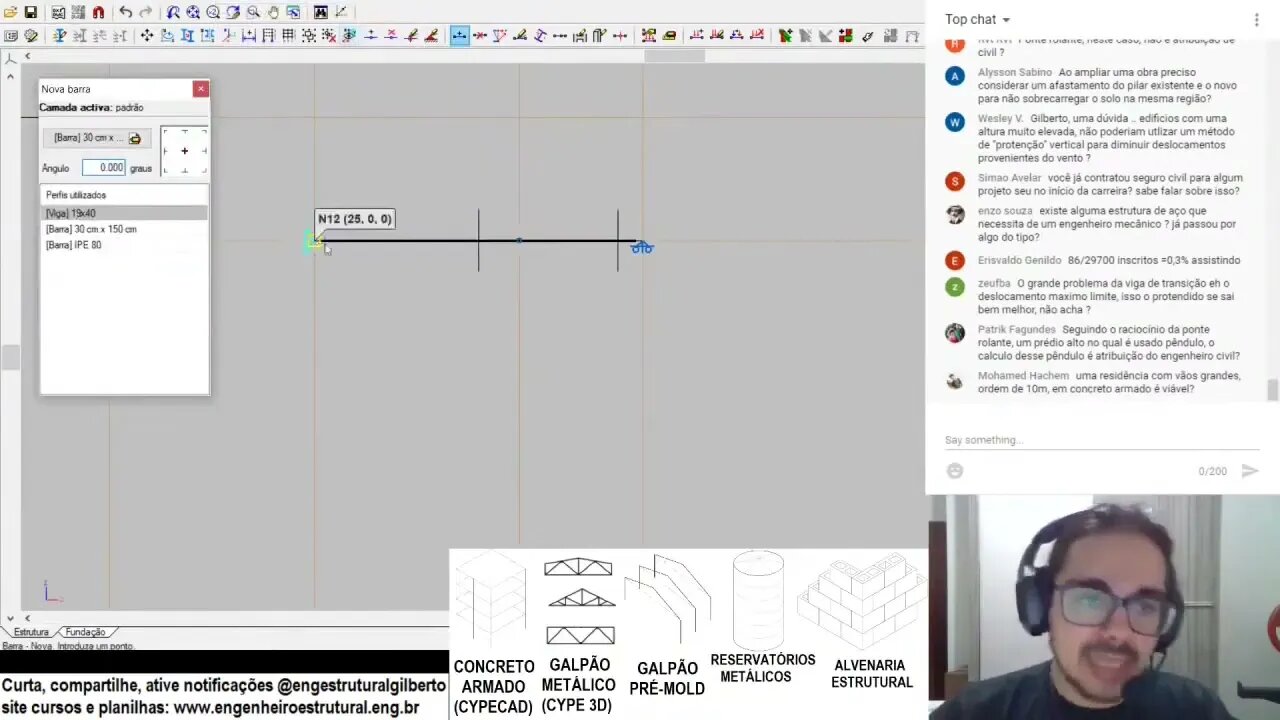The image size is (1280, 720).
Task: Click username zeufba in chat
Action: (994, 283)
